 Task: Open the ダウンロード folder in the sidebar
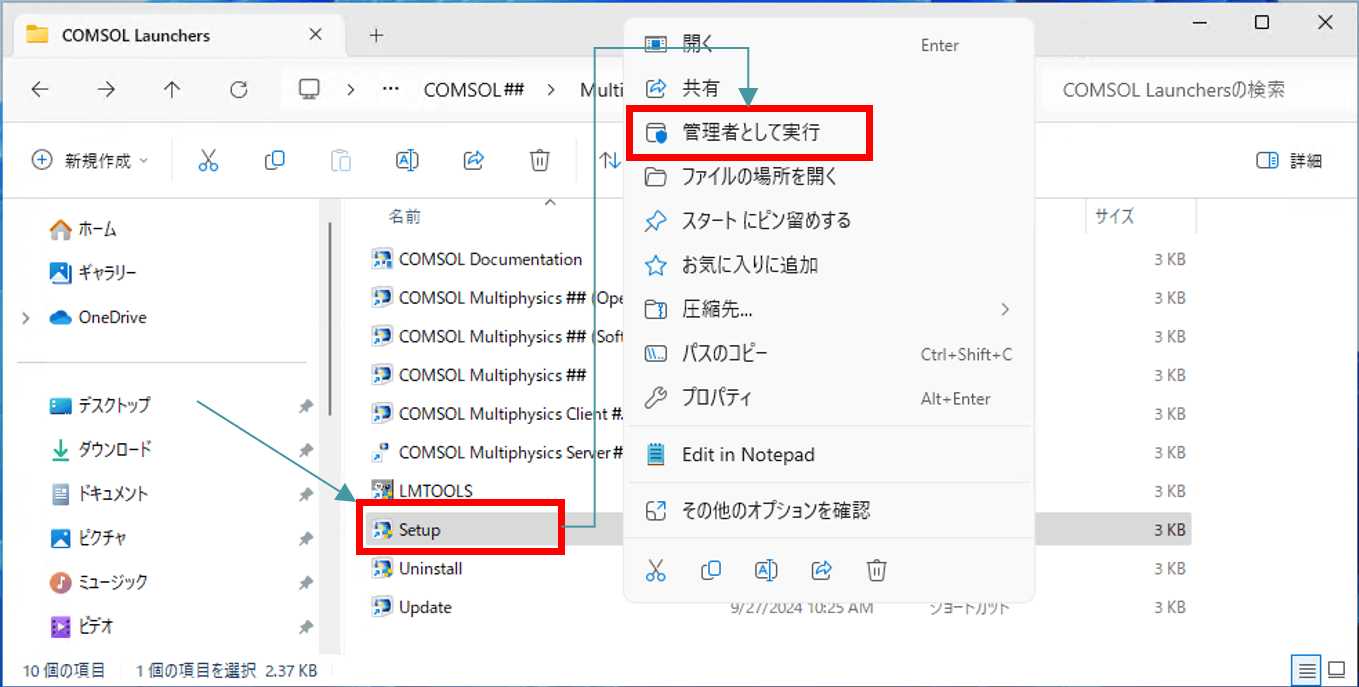pos(114,449)
